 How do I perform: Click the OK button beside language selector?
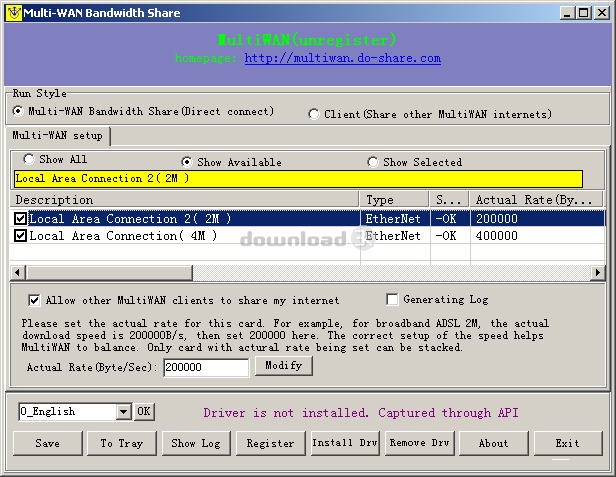click(x=144, y=412)
